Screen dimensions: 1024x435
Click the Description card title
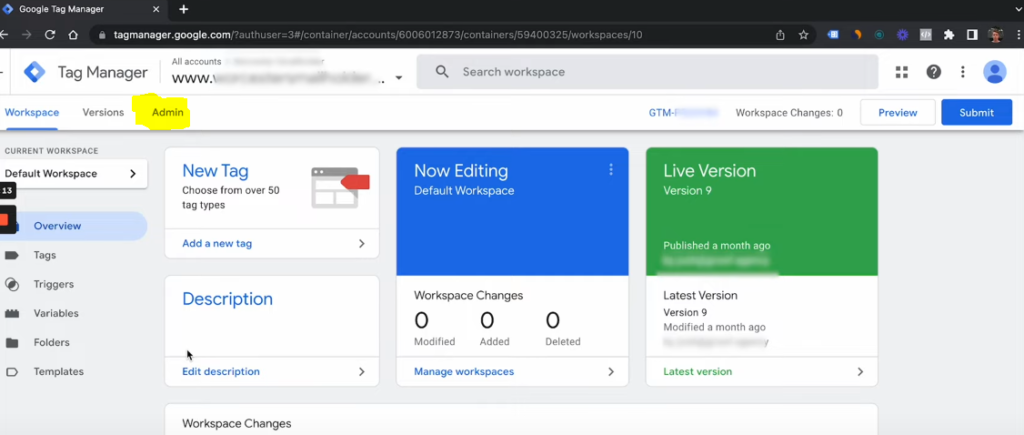pos(227,299)
